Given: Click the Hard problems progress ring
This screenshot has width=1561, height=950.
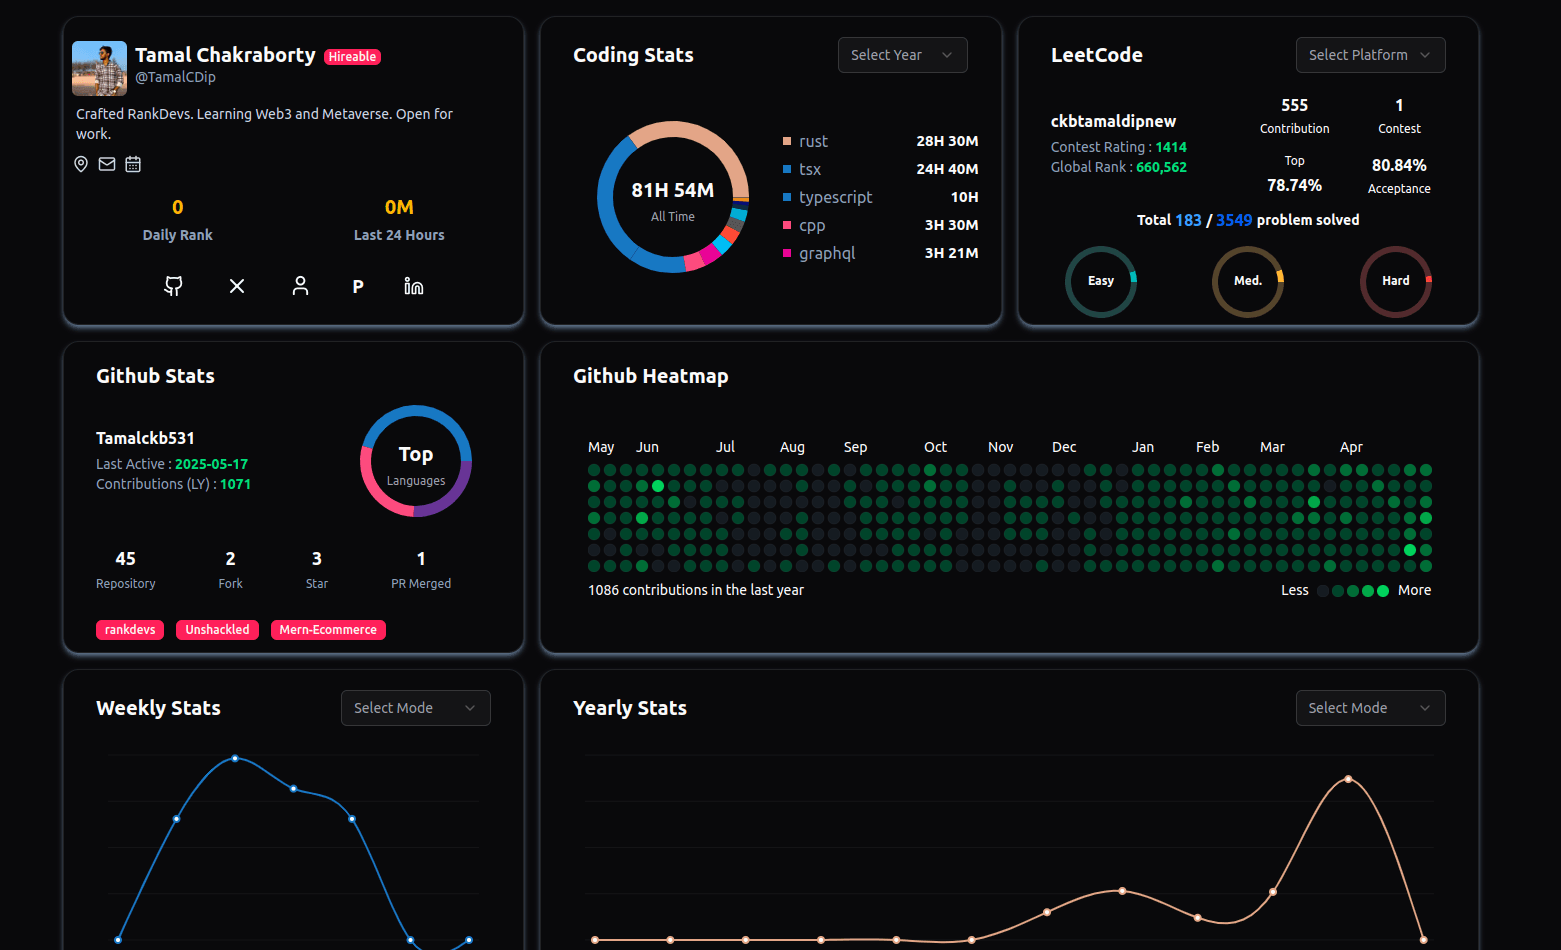Looking at the screenshot, I should coord(1396,282).
